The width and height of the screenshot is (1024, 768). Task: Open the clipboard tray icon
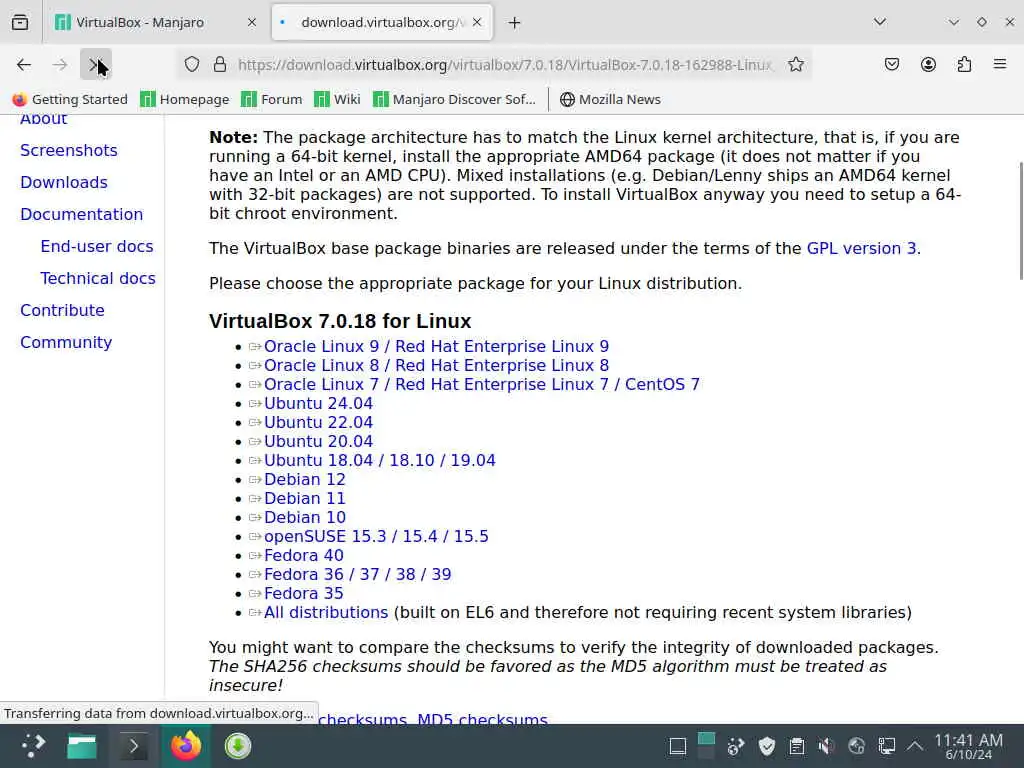click(x=796, y=746)
